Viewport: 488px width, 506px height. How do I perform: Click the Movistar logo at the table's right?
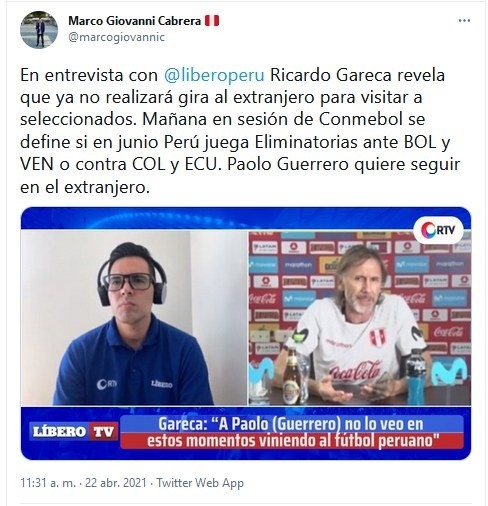449,371
